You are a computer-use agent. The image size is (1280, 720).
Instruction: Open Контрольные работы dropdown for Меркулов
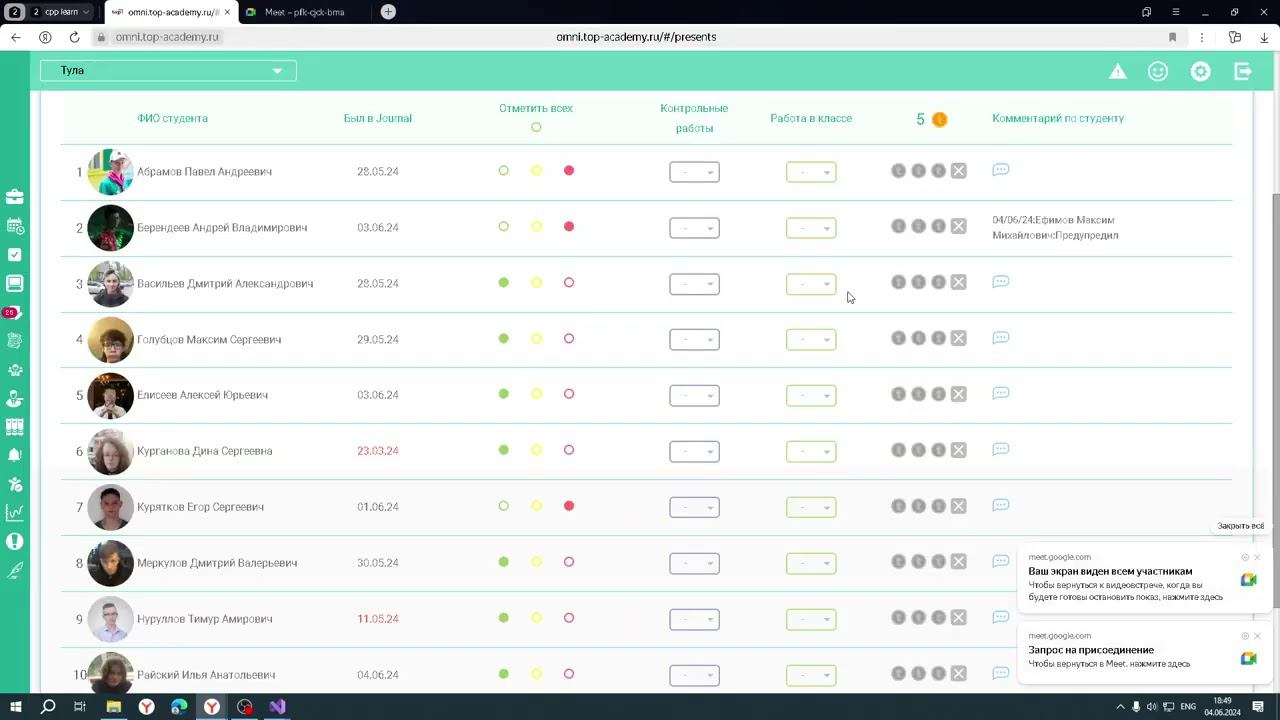pyautogui.click(x=694, y=564)
